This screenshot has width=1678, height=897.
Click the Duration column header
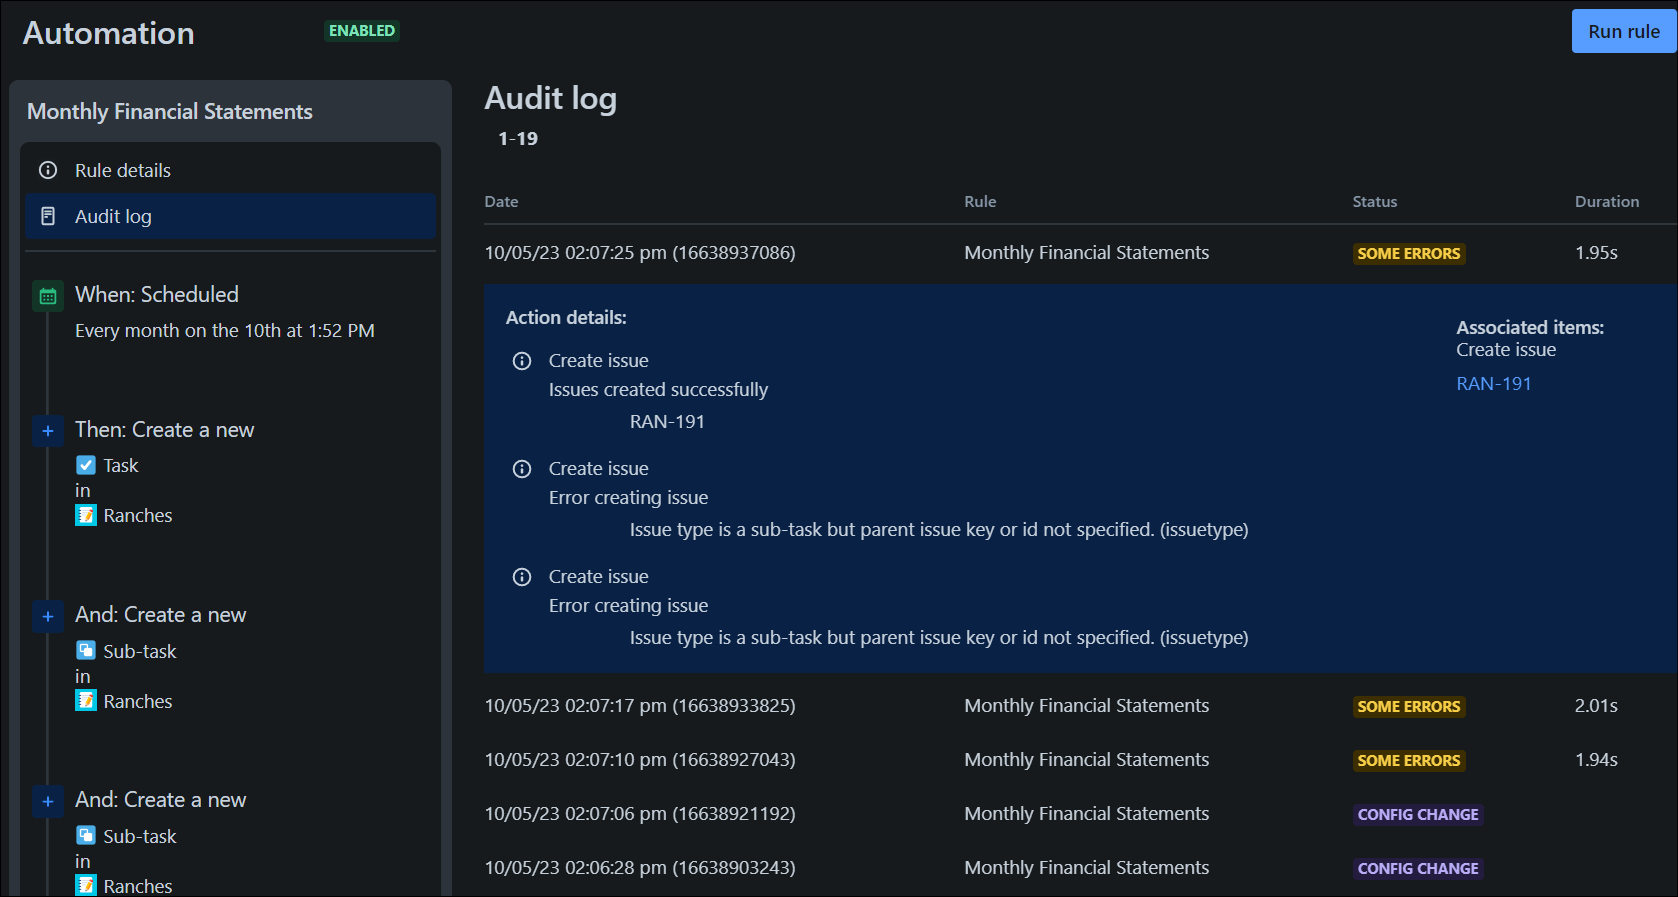click(1607, 201)
